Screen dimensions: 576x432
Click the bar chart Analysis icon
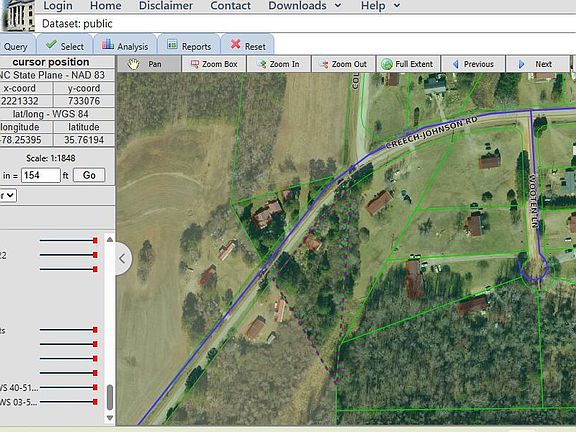108,44
